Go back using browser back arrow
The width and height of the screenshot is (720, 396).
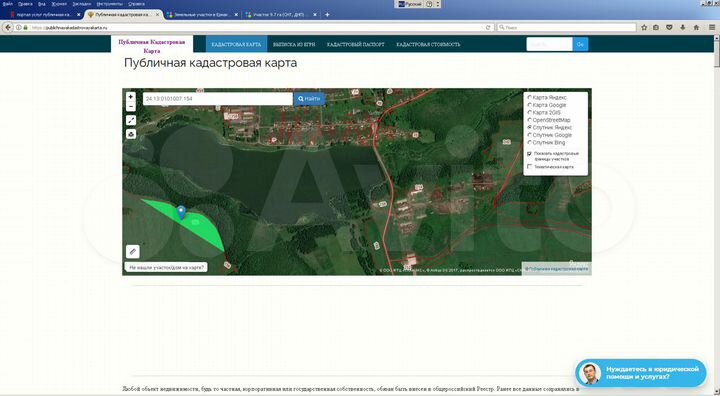tap(8, 28)
